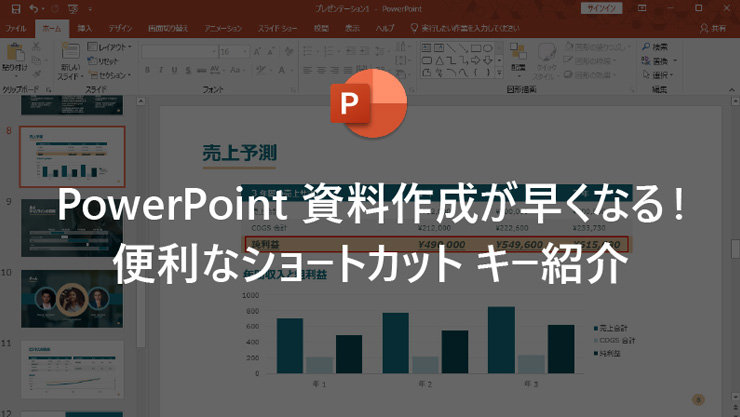
Task: Toggle Bold formatting
Action: click(x=147, y=70)
